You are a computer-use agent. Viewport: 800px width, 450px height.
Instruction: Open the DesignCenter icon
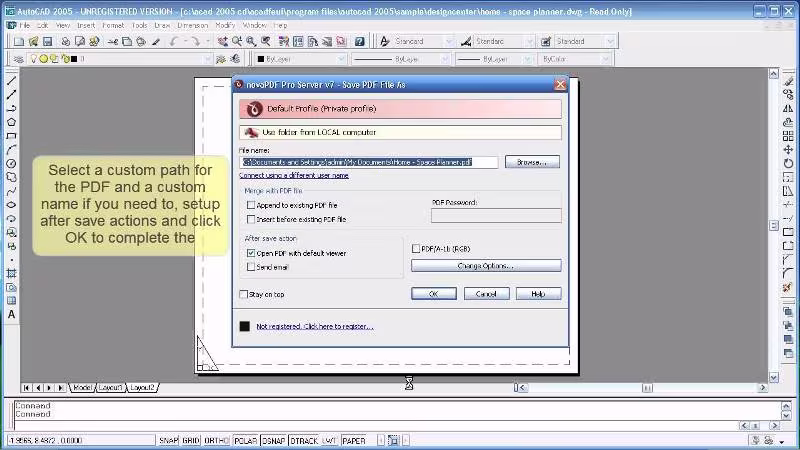[x=298, y=41]
